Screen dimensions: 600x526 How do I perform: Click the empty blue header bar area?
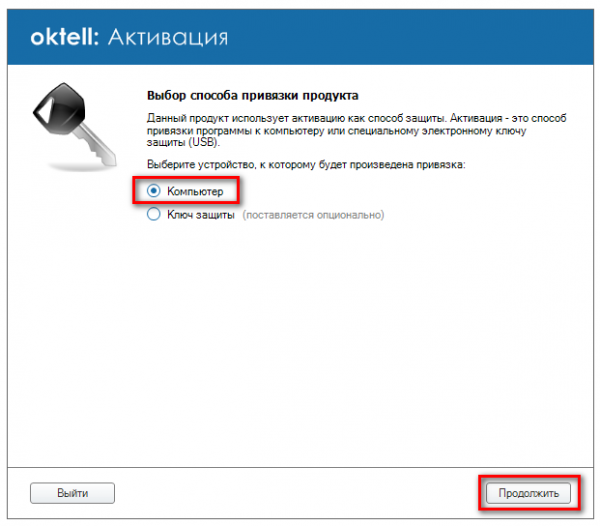click(420, 38)
